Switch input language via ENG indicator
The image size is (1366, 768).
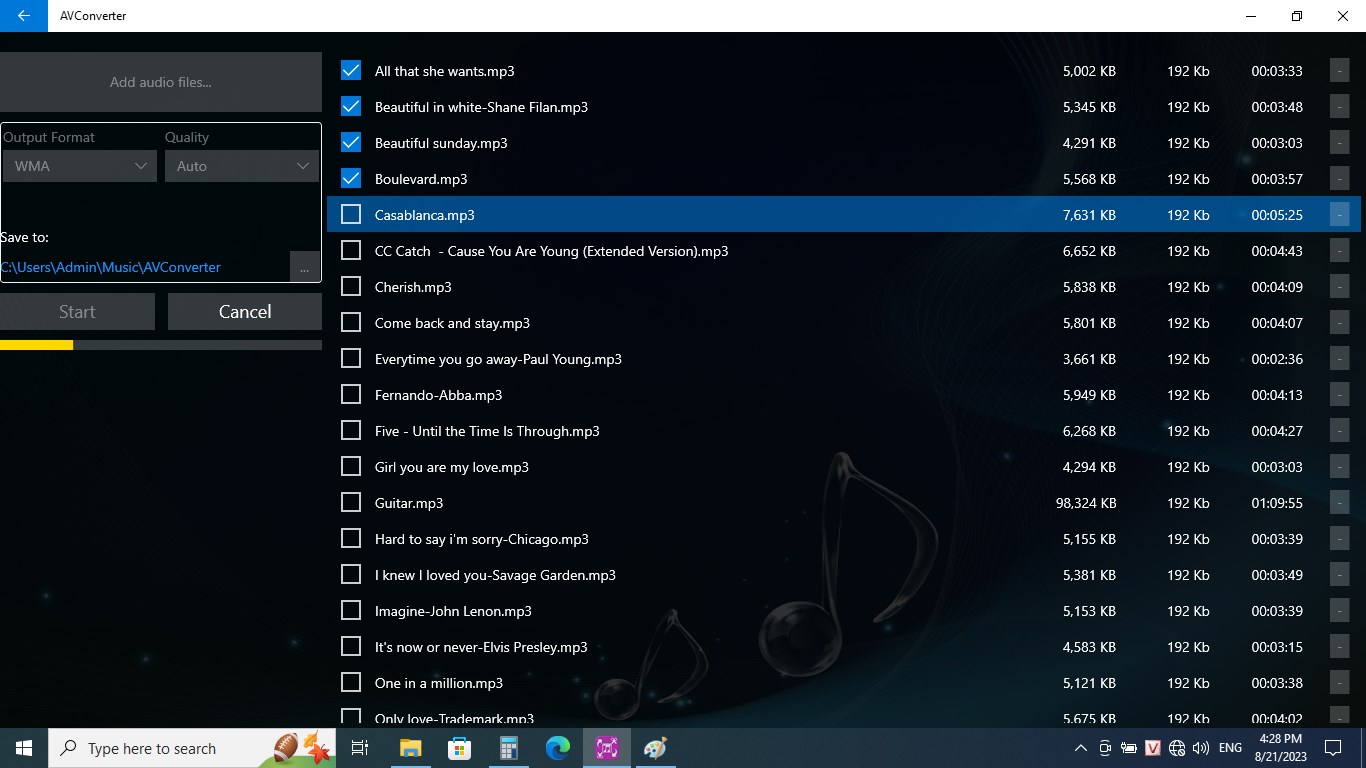click(1230, 748)
